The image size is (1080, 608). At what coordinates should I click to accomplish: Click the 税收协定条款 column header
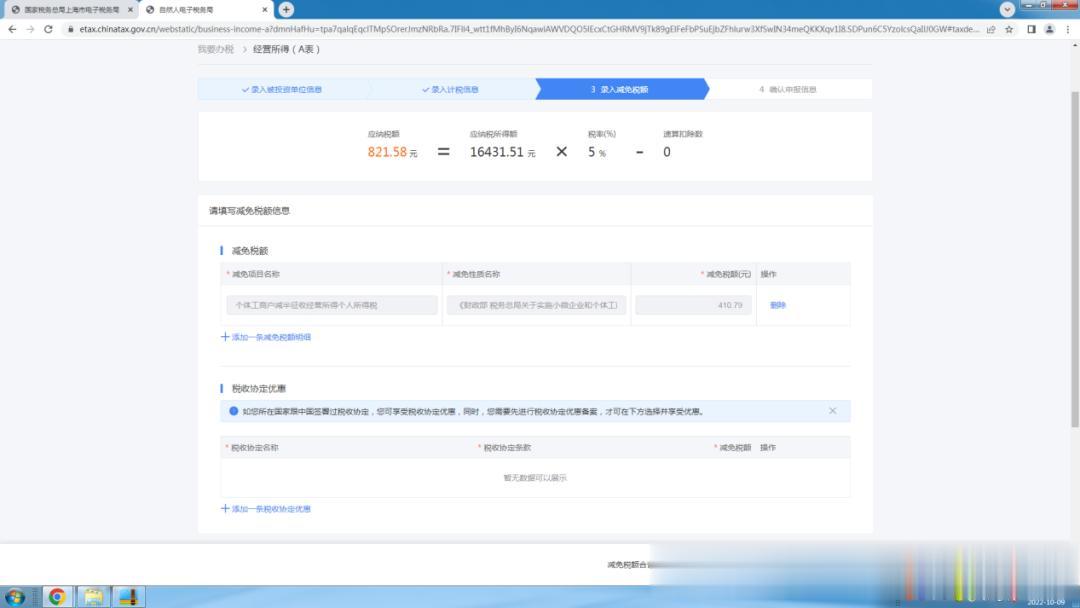507,448
